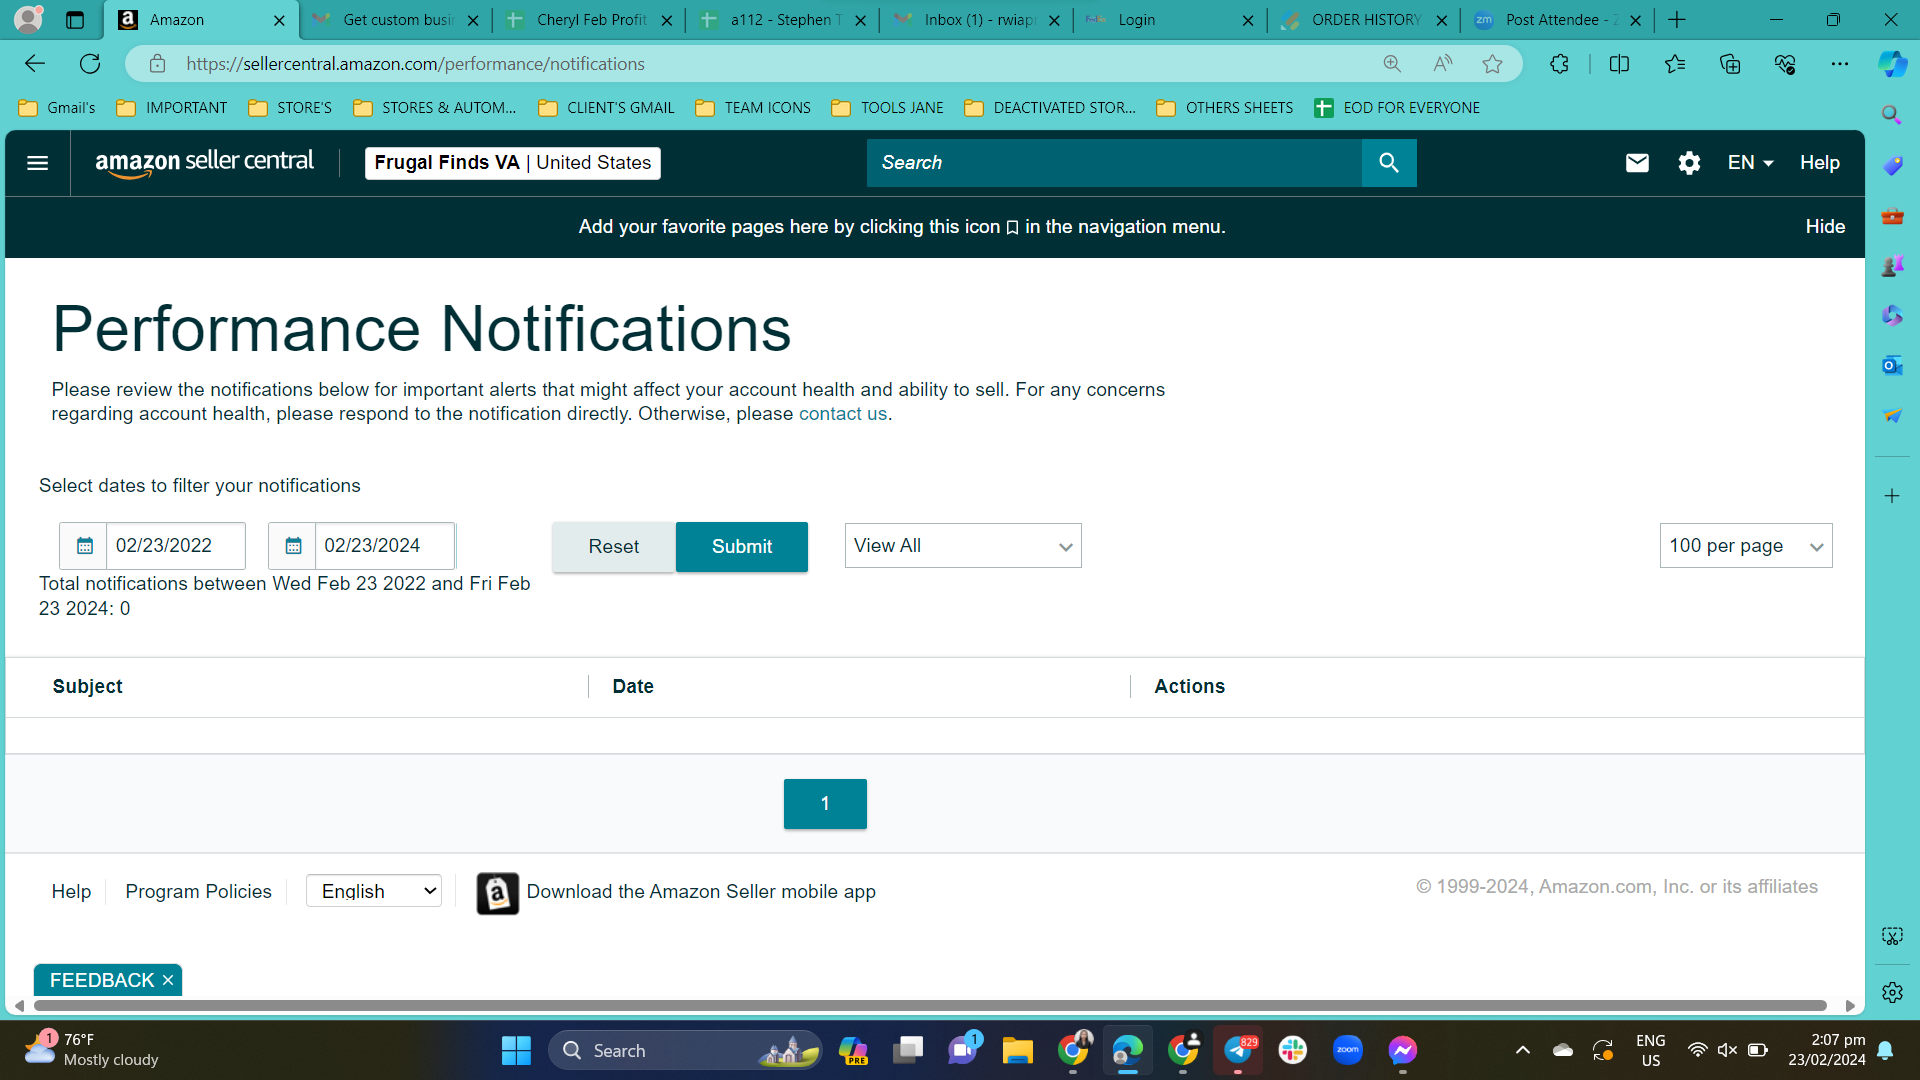This screenshot has height=1080, width=1920.
Task: Click the start date field 02/23/2022
Action: point(175,546)
